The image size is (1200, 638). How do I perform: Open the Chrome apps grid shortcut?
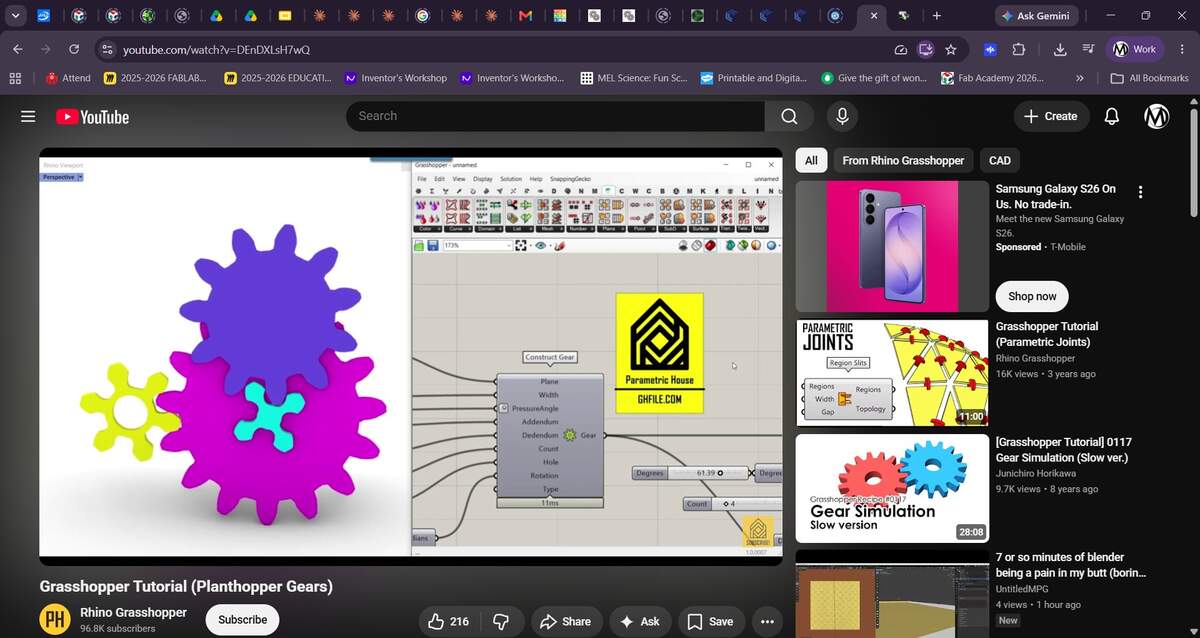click(15, 78)
